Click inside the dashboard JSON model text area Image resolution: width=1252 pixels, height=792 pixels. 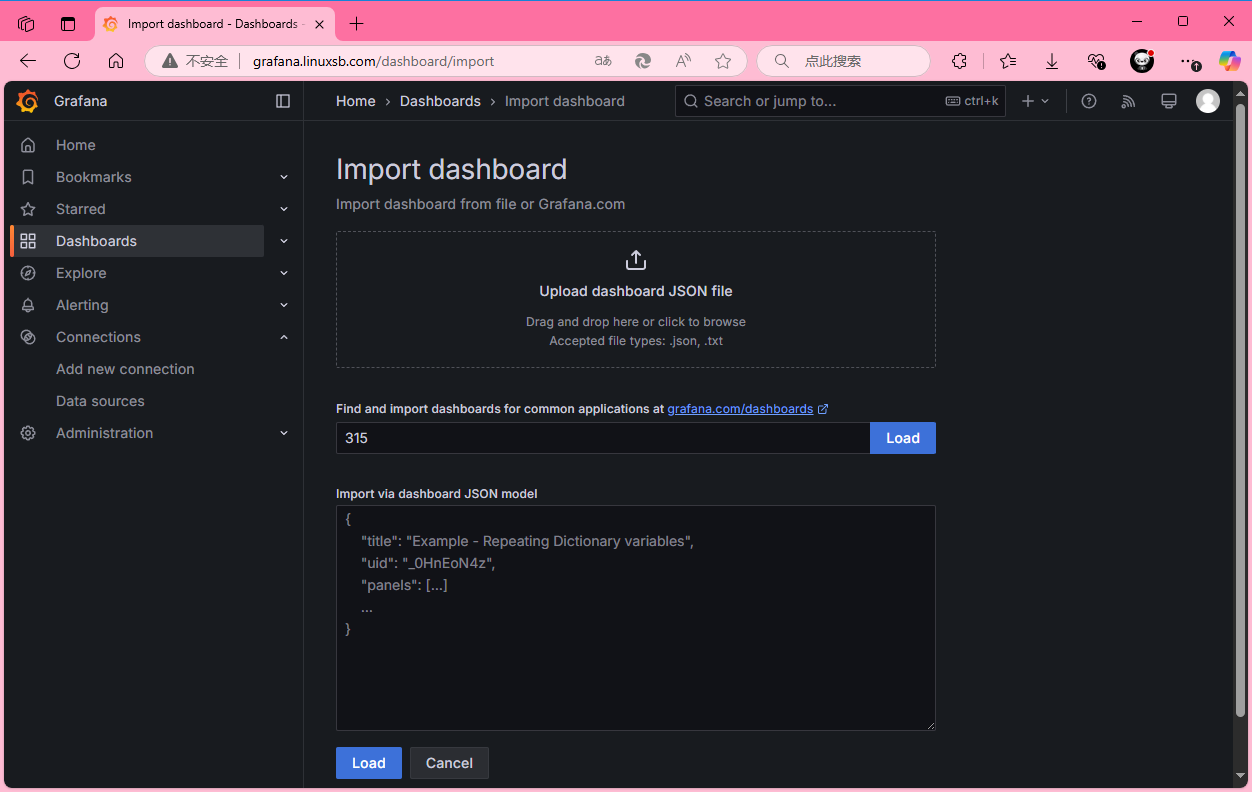[x=636, y=618]
